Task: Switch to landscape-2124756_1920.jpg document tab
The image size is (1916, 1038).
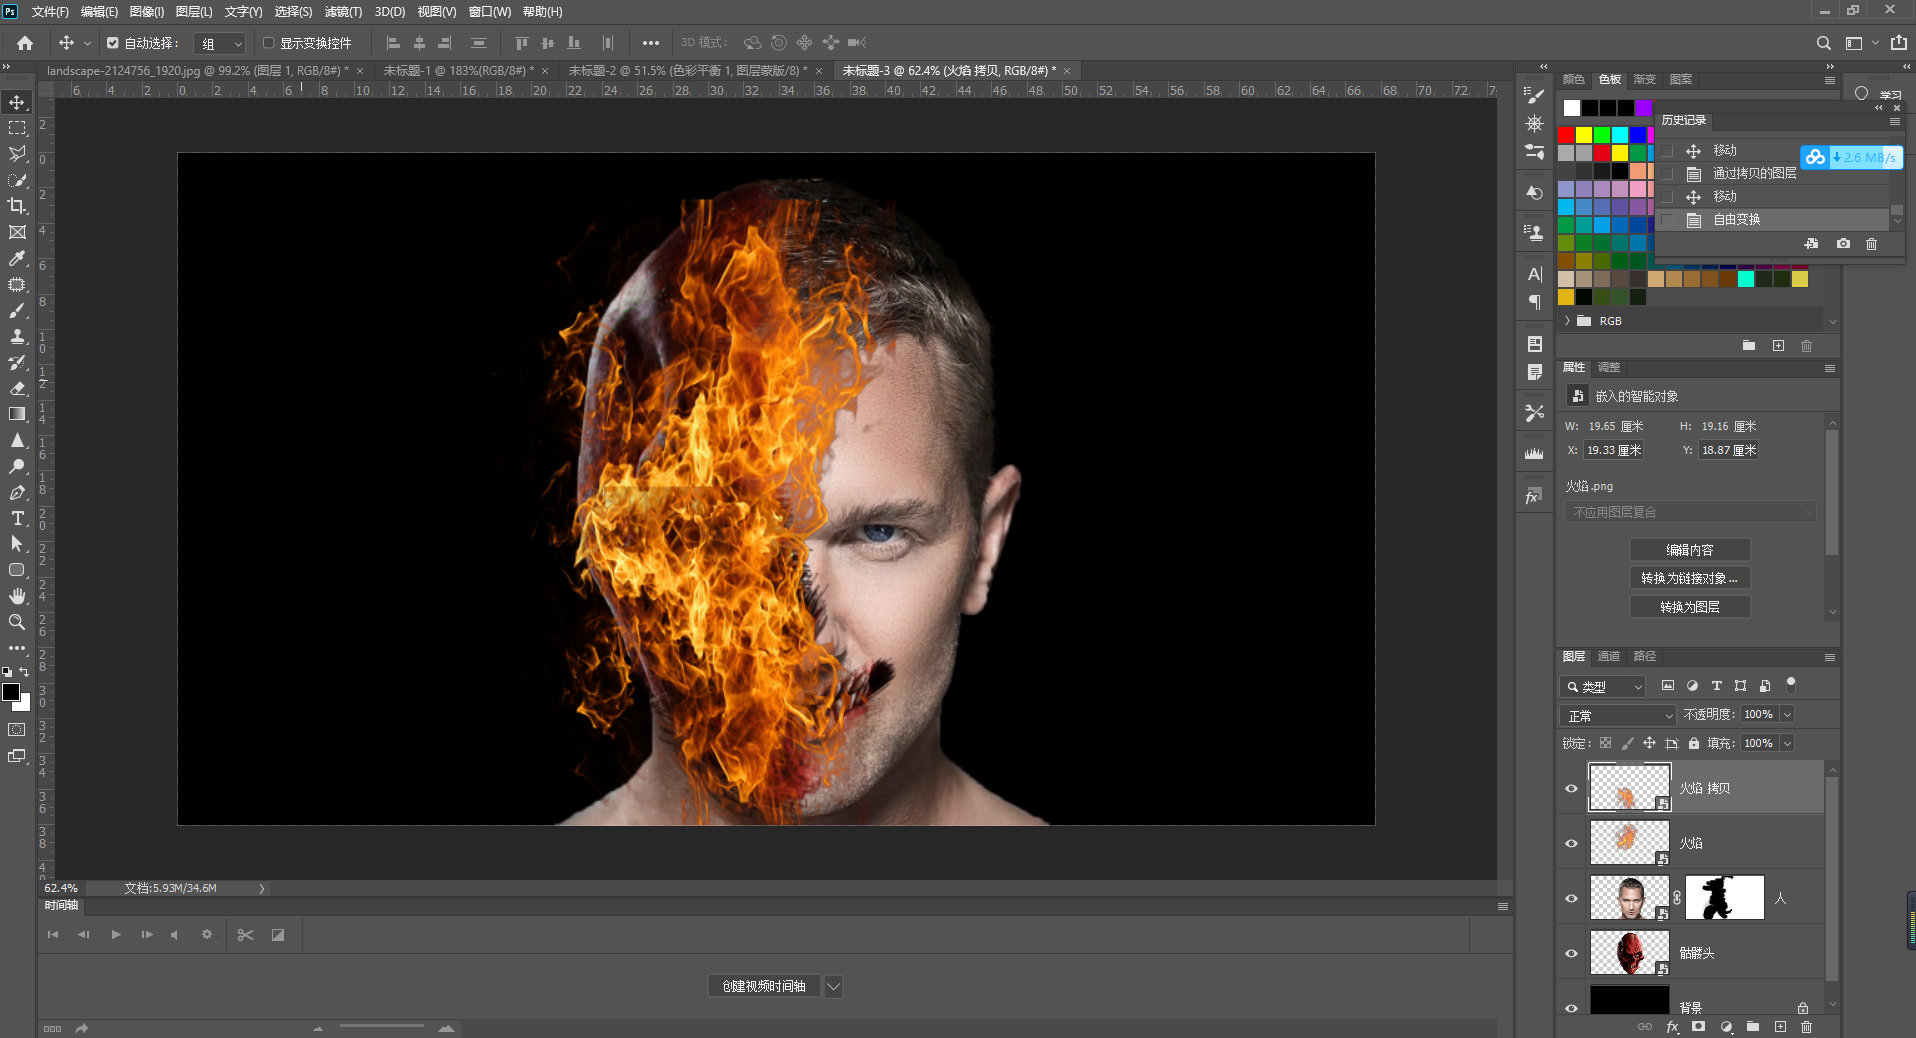Action: (x=197, y=70)
